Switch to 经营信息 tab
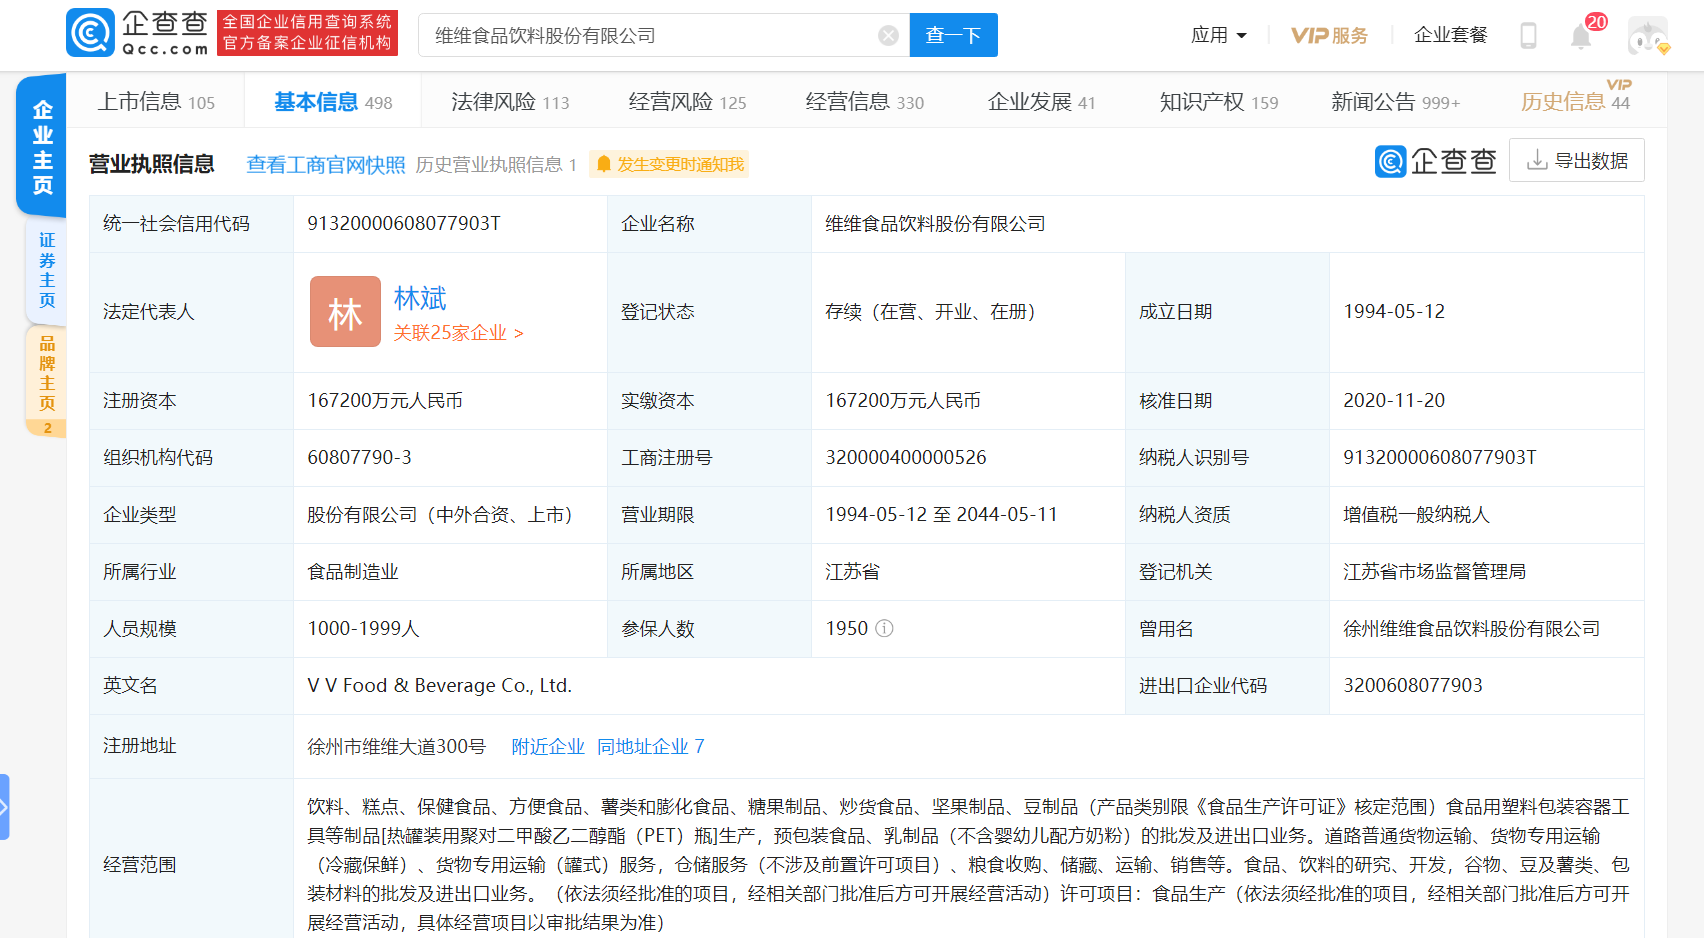 pyautogui.click(x=864, y=102)
